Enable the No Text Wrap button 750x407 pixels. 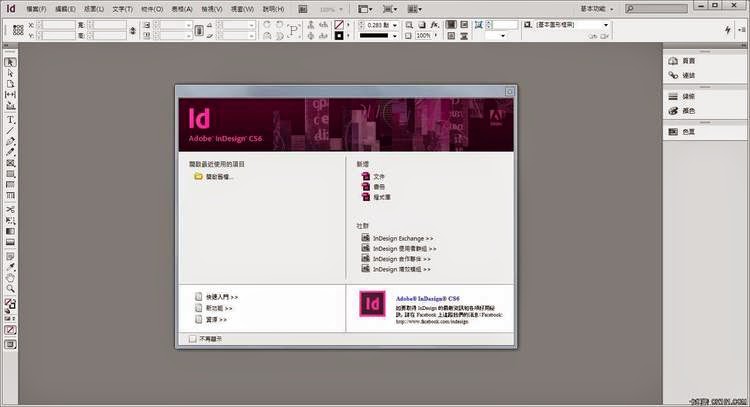[451, 24]
